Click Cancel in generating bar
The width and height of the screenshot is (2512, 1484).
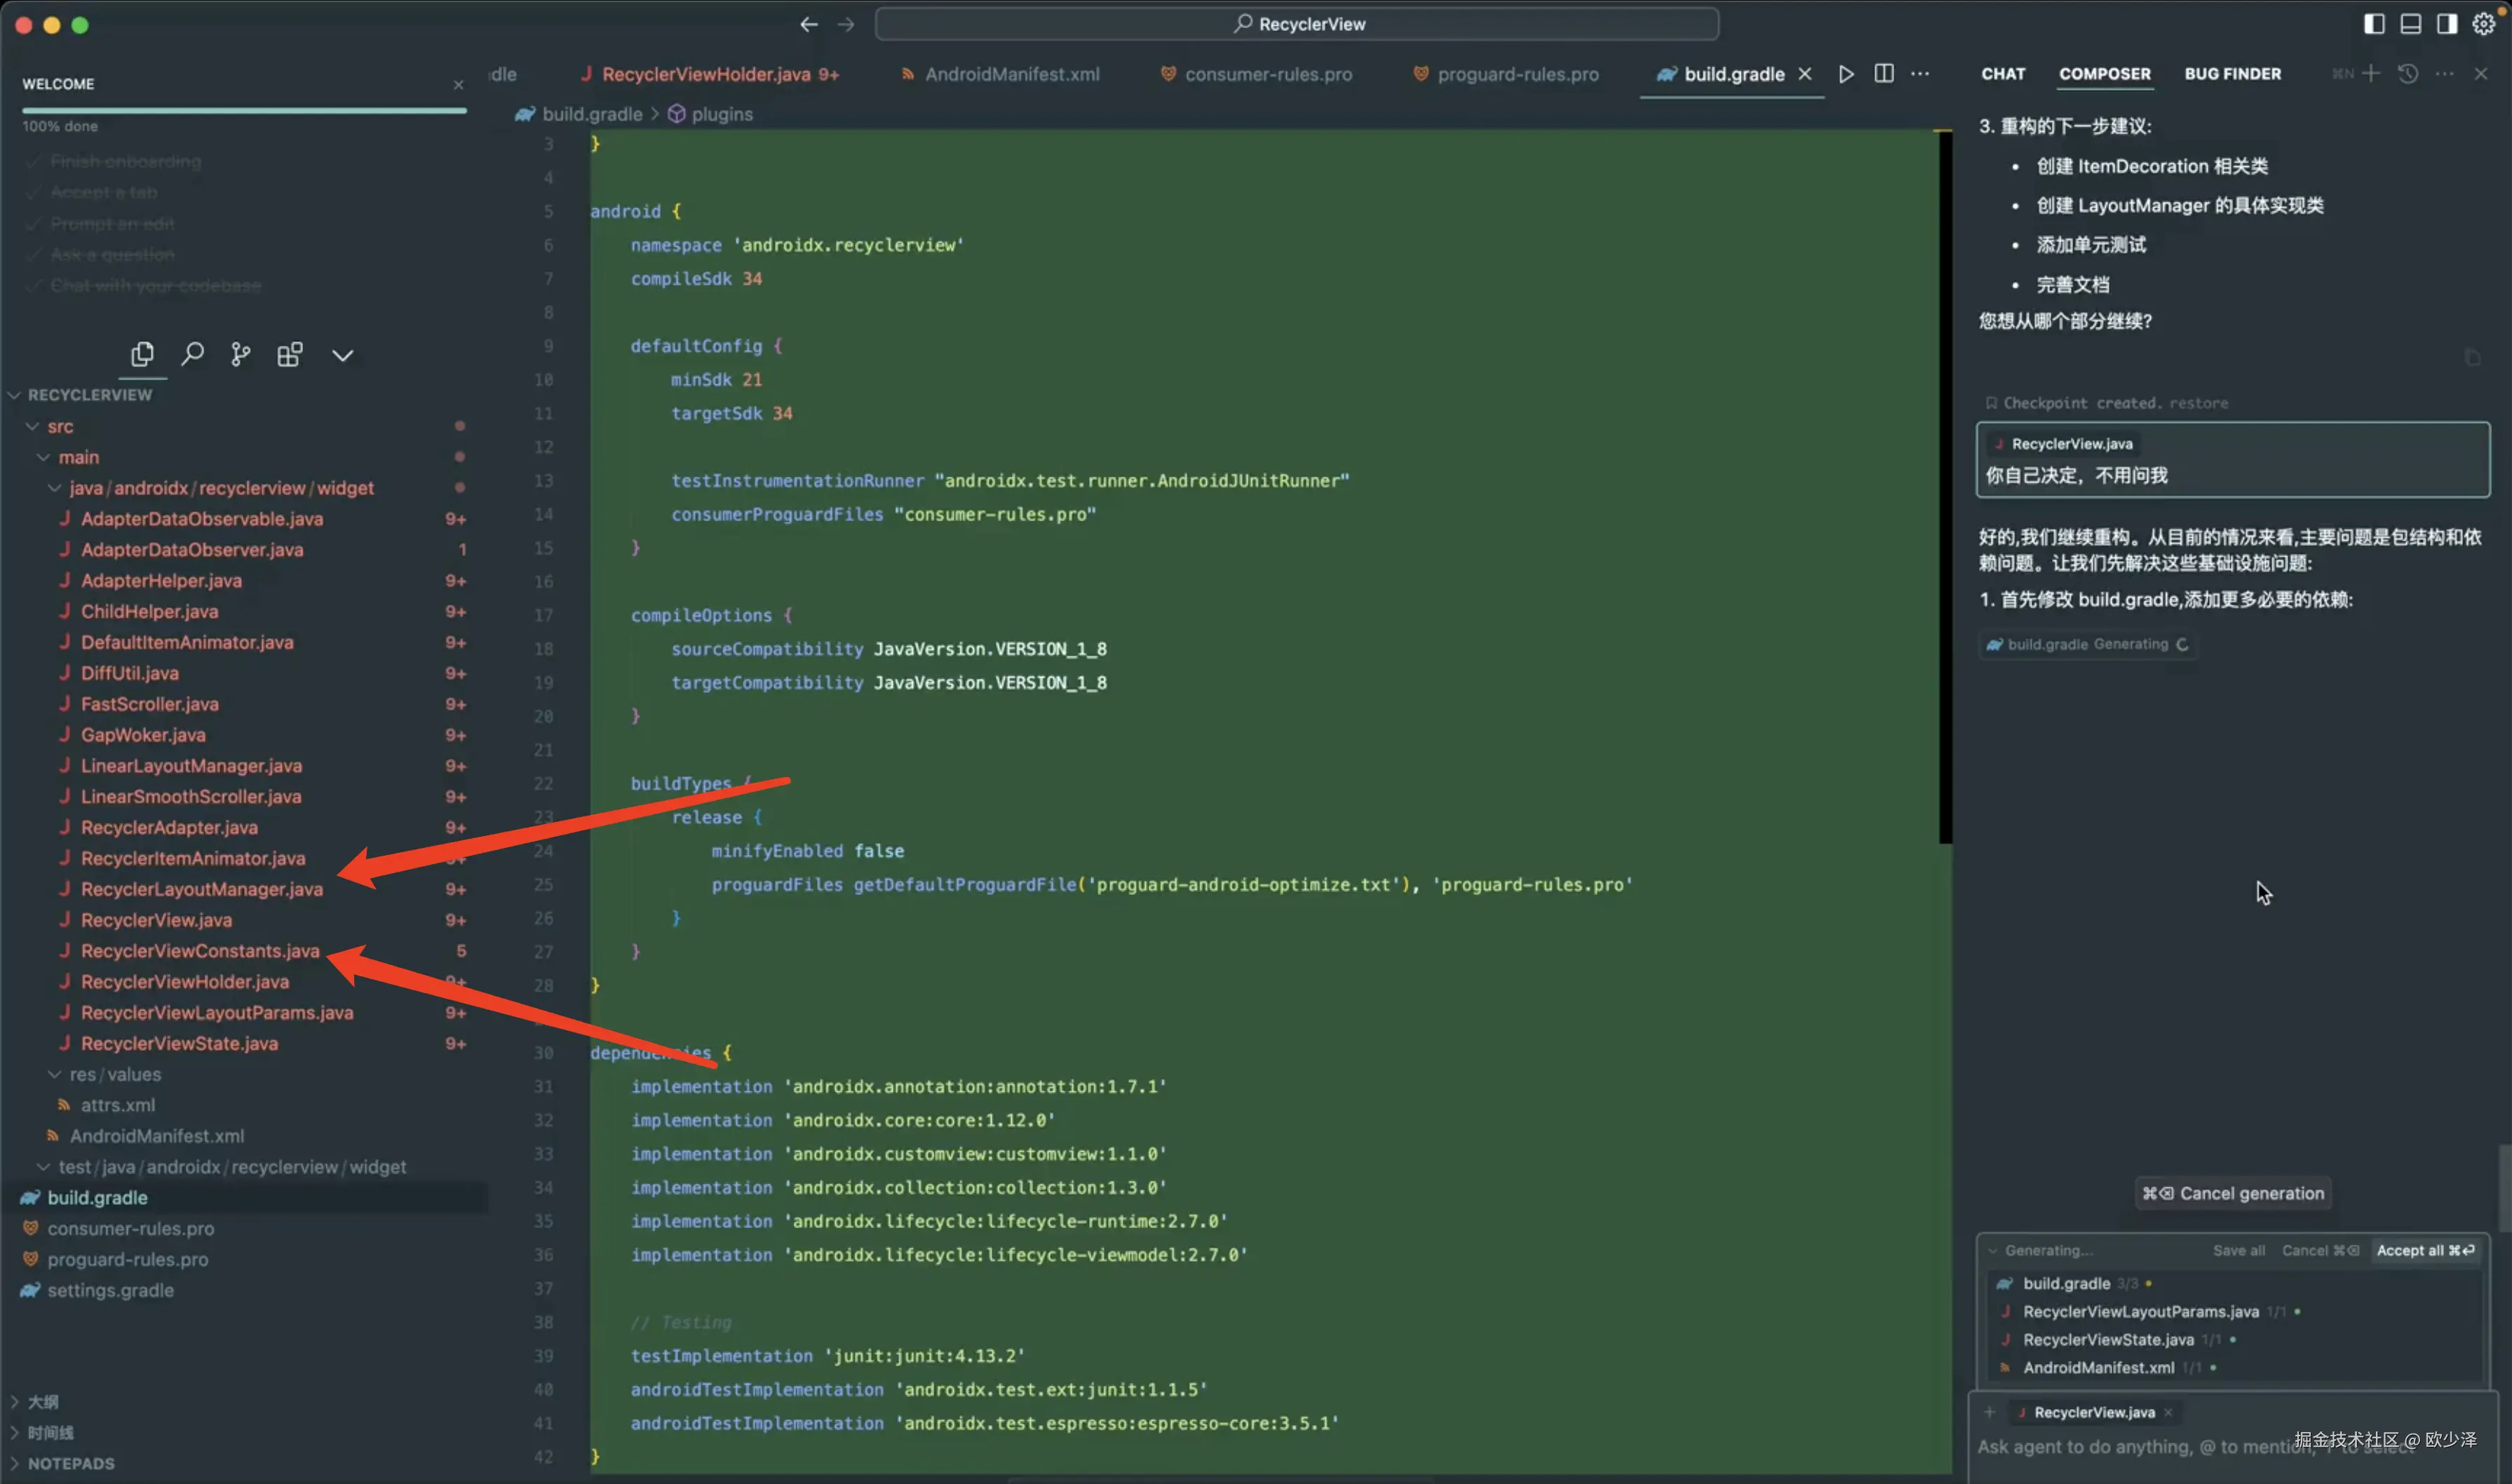tap(2320, 1250)
